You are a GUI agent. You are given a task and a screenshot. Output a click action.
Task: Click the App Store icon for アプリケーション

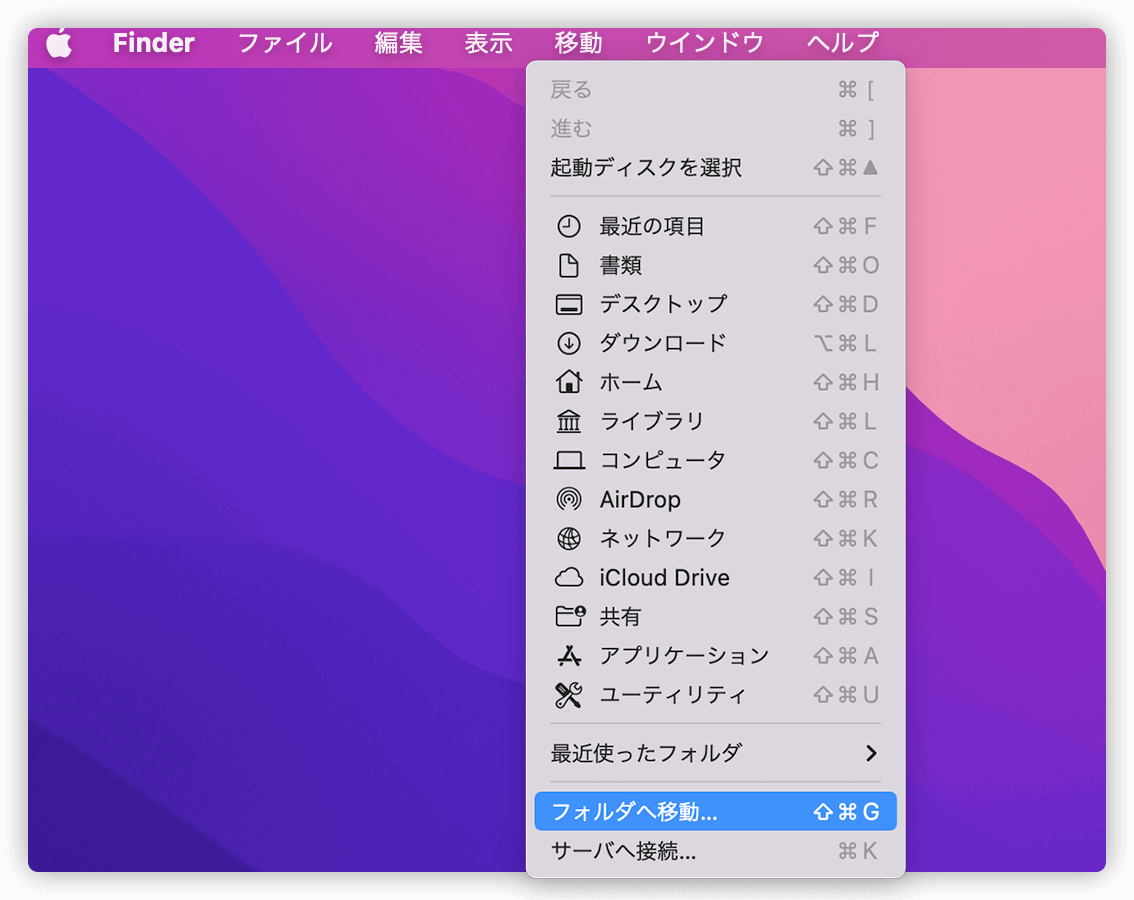pos(568,655)
